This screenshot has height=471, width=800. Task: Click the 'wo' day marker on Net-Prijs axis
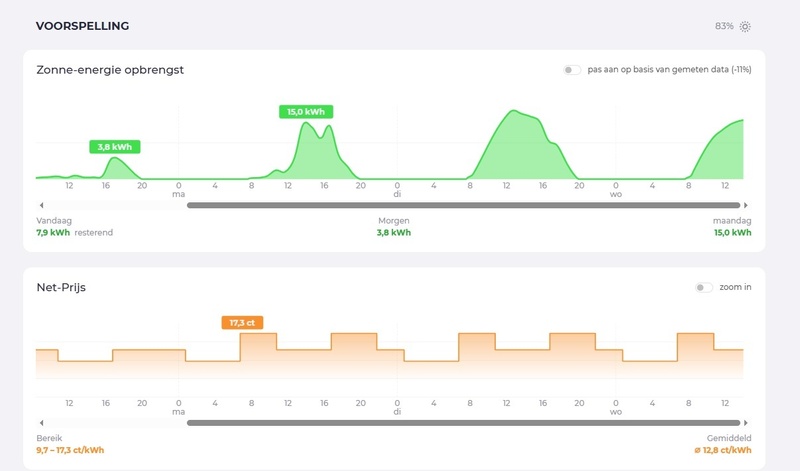(616, 412)
